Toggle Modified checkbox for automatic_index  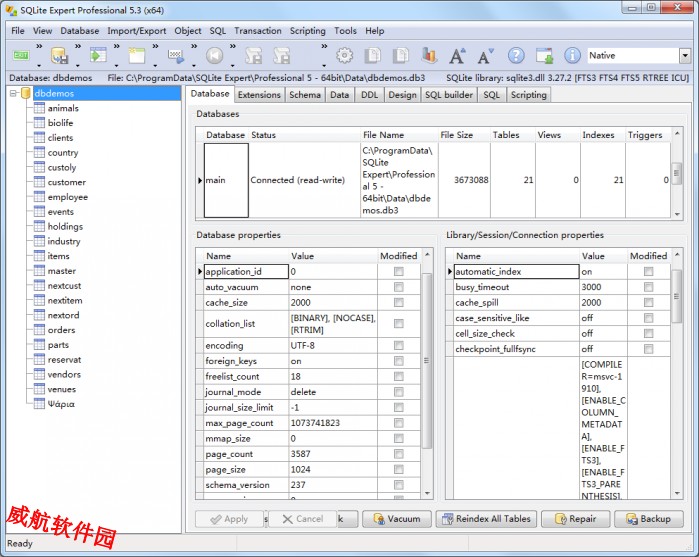coord(649,272)
